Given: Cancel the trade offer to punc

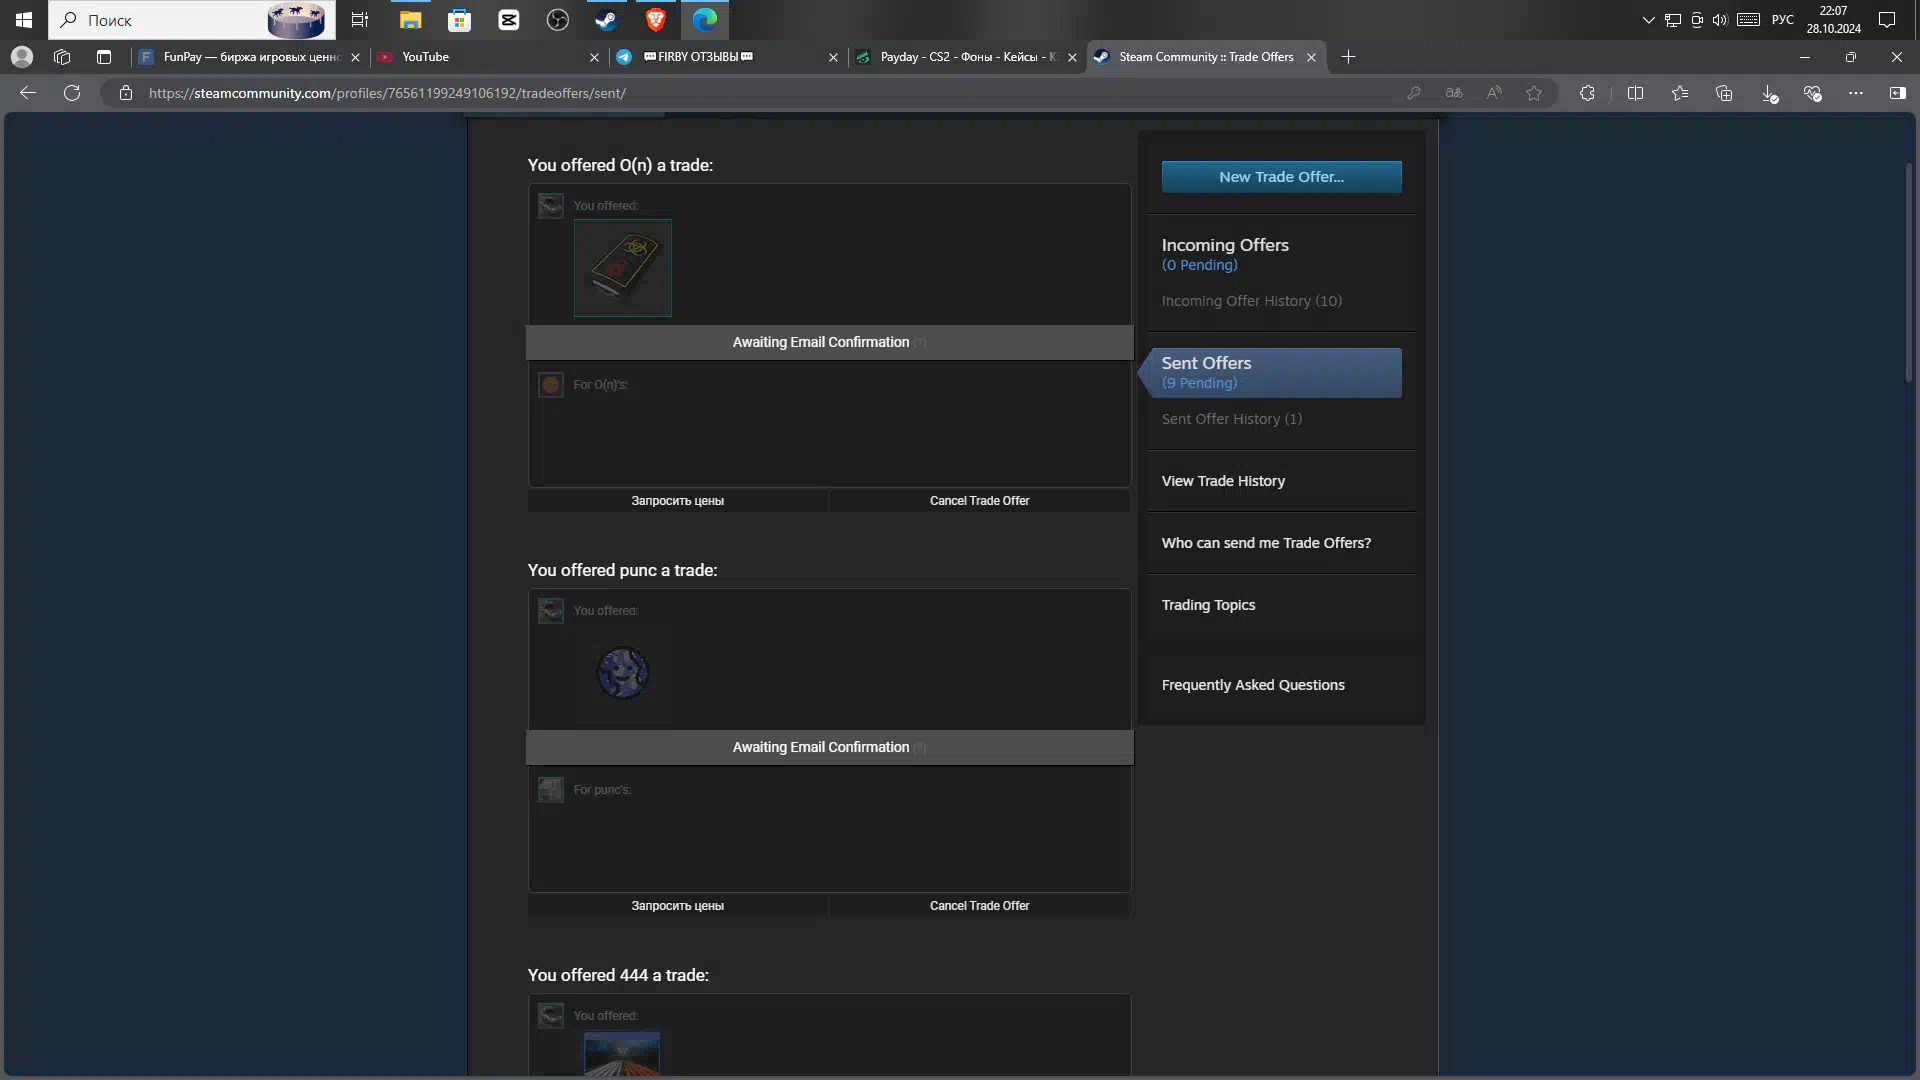Looking at the screenshot, I should [979, 906].
